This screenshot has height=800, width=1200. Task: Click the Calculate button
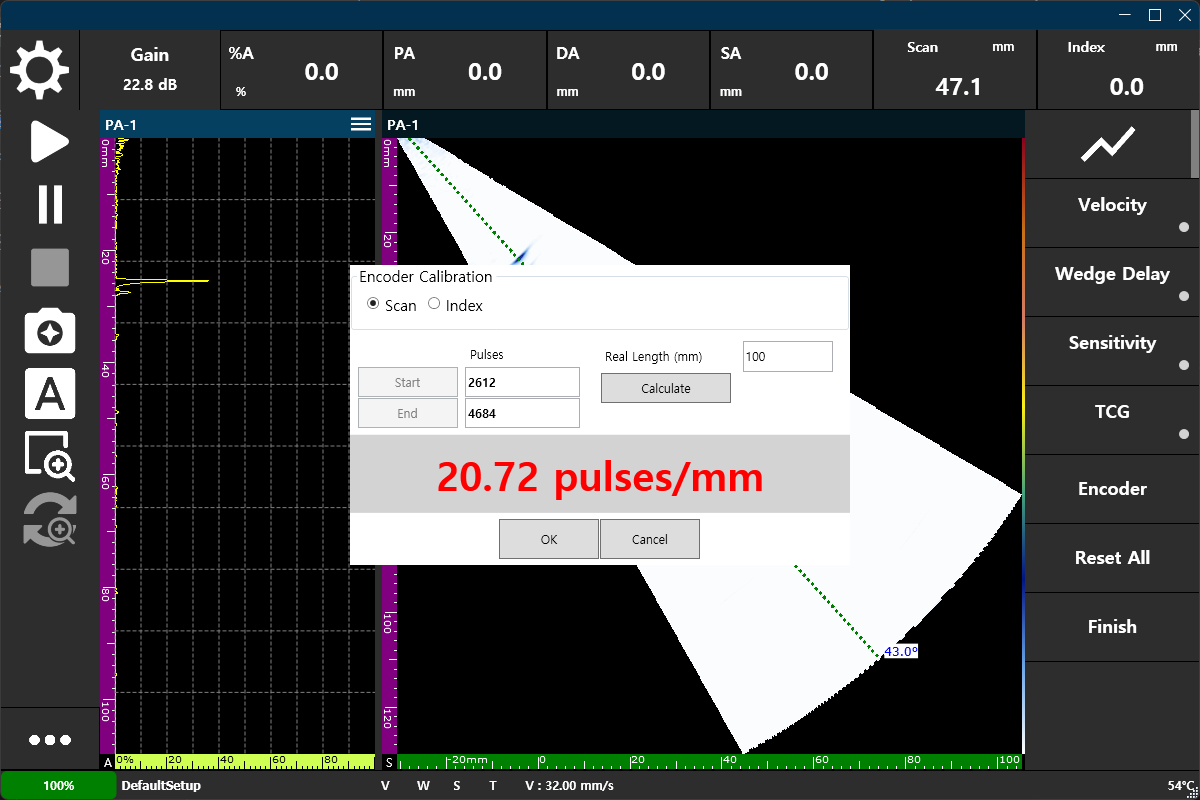pyautogui.click(x=666, y=389)
